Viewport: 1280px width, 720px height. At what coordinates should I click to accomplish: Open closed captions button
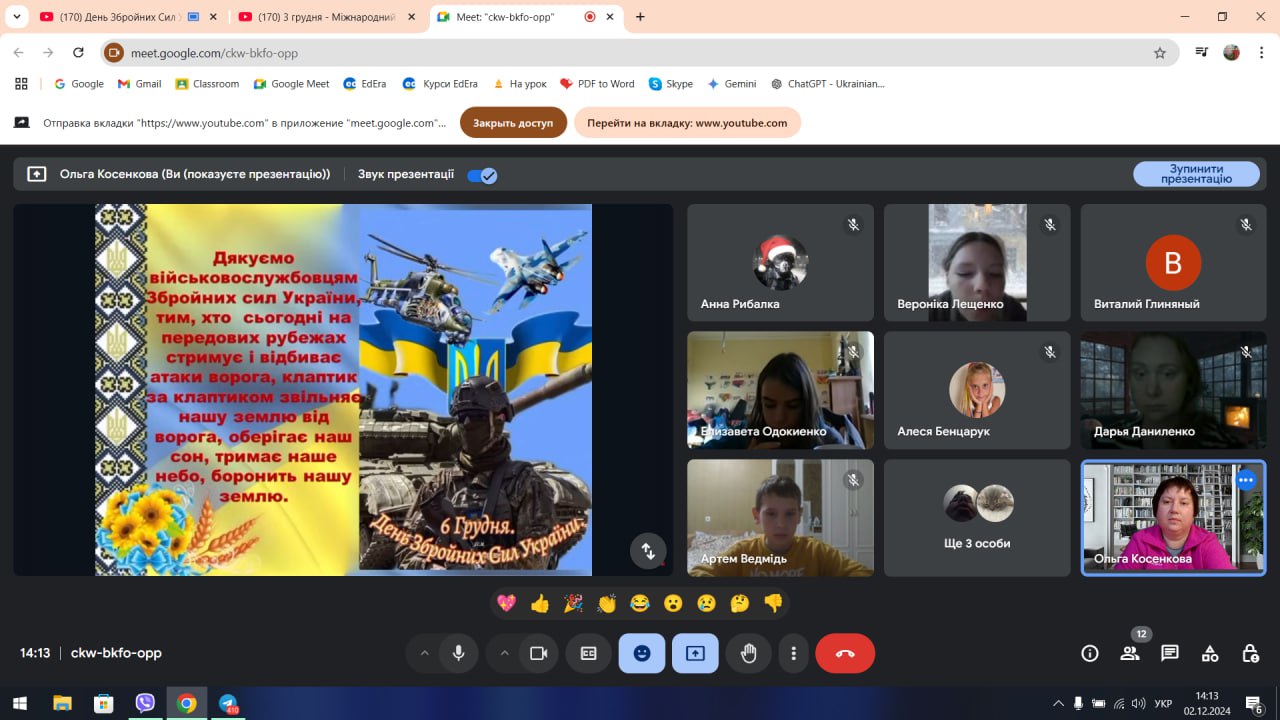[589, 653]
